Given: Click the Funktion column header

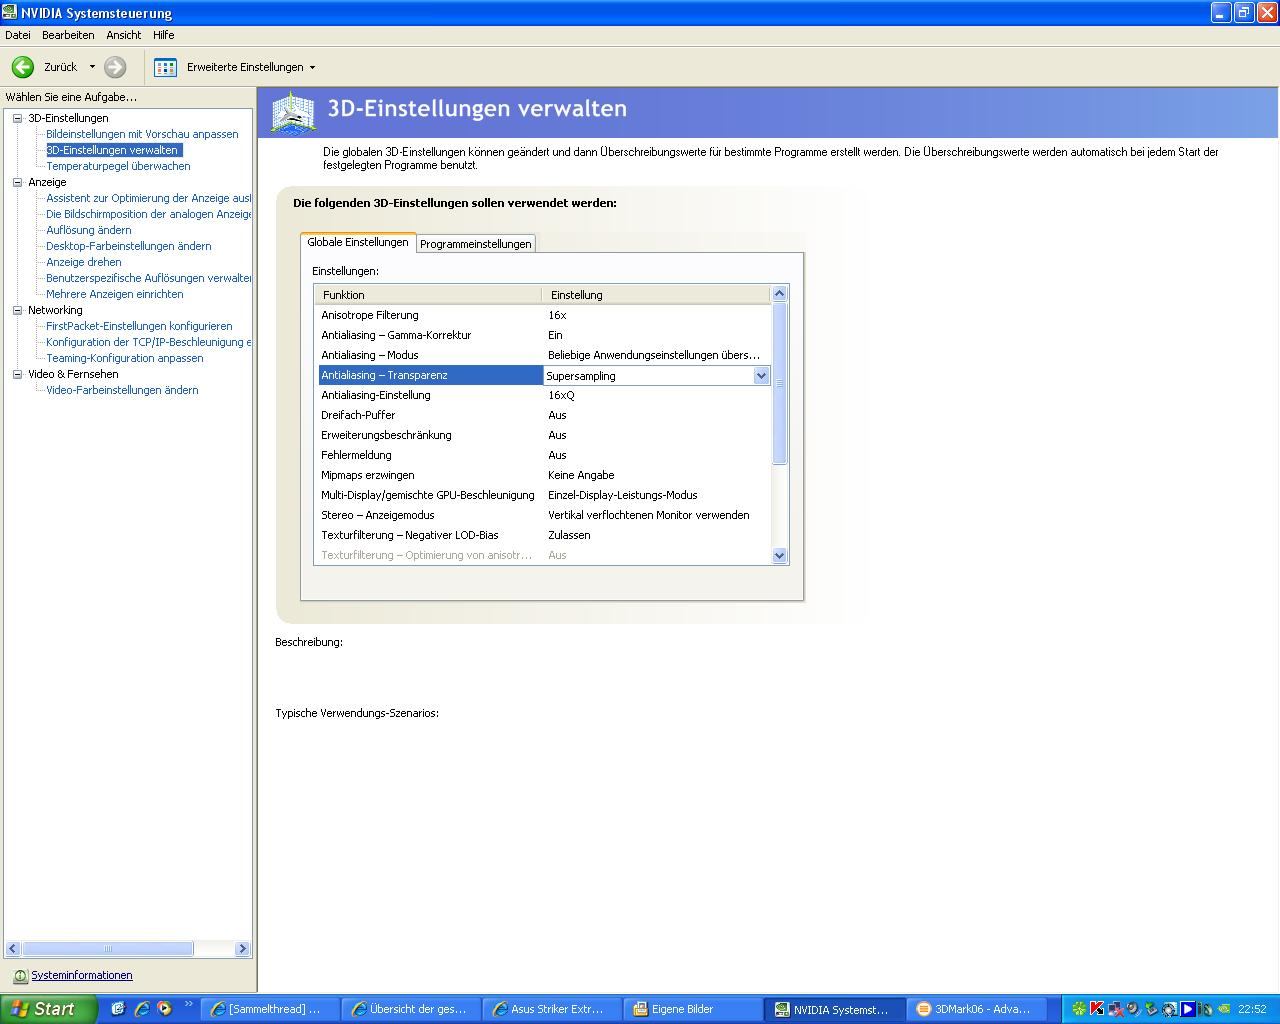Looking at the screenshot, I should 428,295.
